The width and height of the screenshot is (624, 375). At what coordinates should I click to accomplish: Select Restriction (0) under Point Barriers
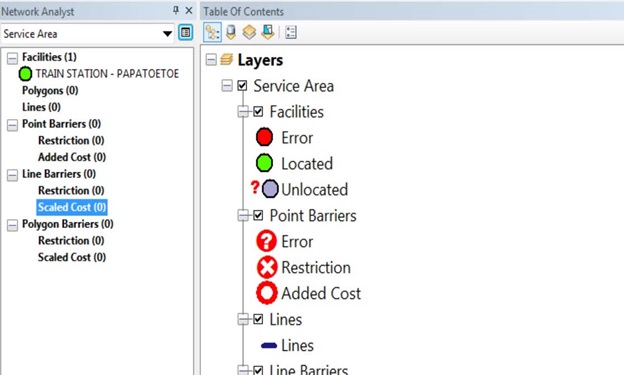coord(71,141)
